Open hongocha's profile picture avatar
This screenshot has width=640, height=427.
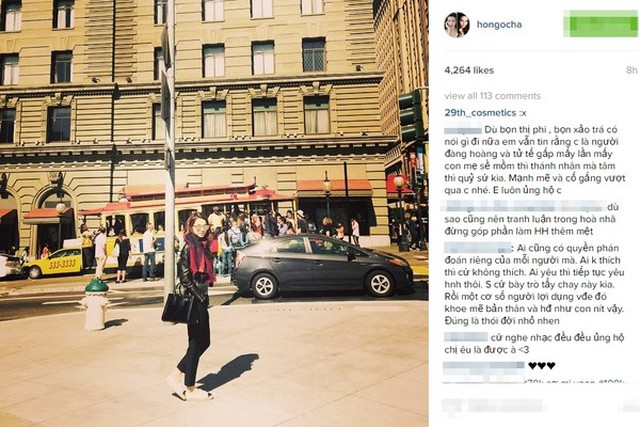pos(456,24)
